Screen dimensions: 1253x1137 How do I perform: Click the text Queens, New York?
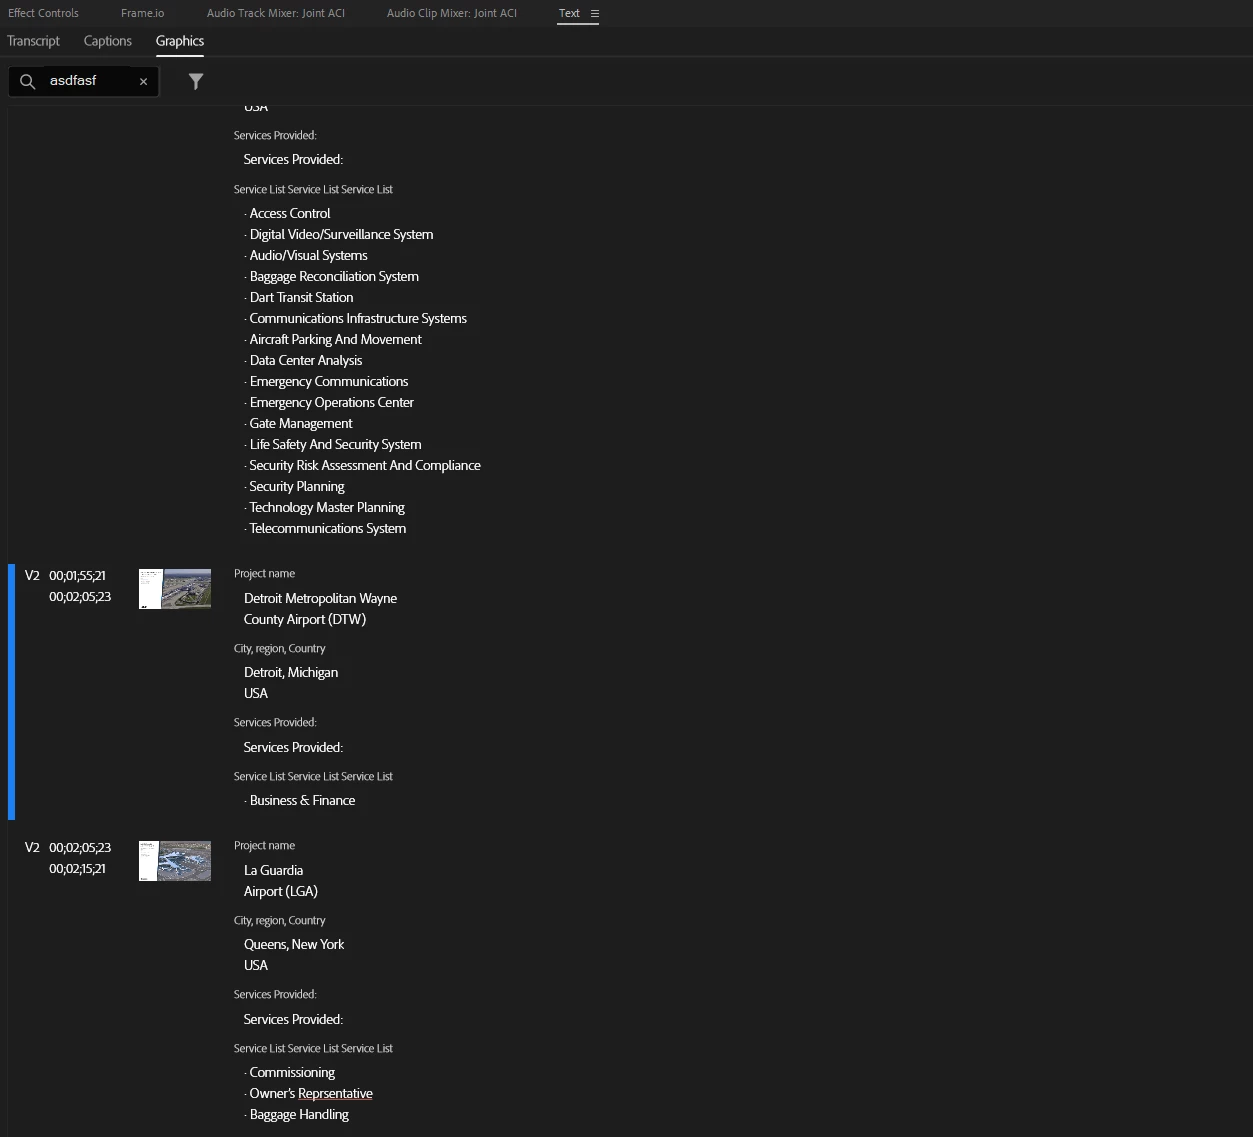click(x=294, y=944)
